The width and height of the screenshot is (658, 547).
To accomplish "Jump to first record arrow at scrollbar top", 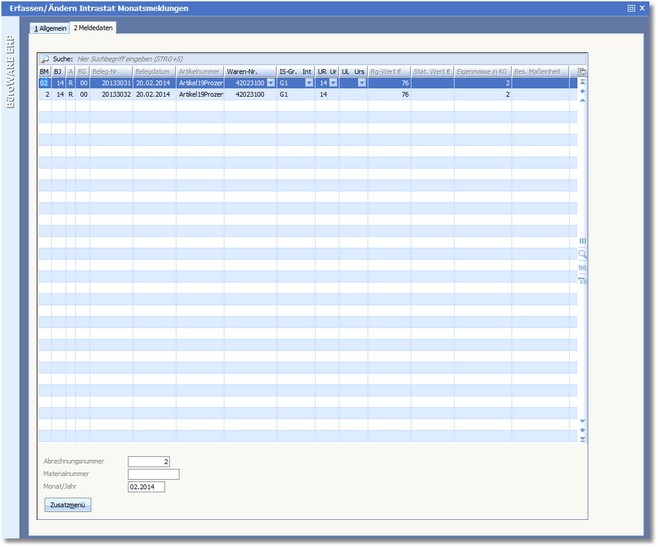I will 582,83.
